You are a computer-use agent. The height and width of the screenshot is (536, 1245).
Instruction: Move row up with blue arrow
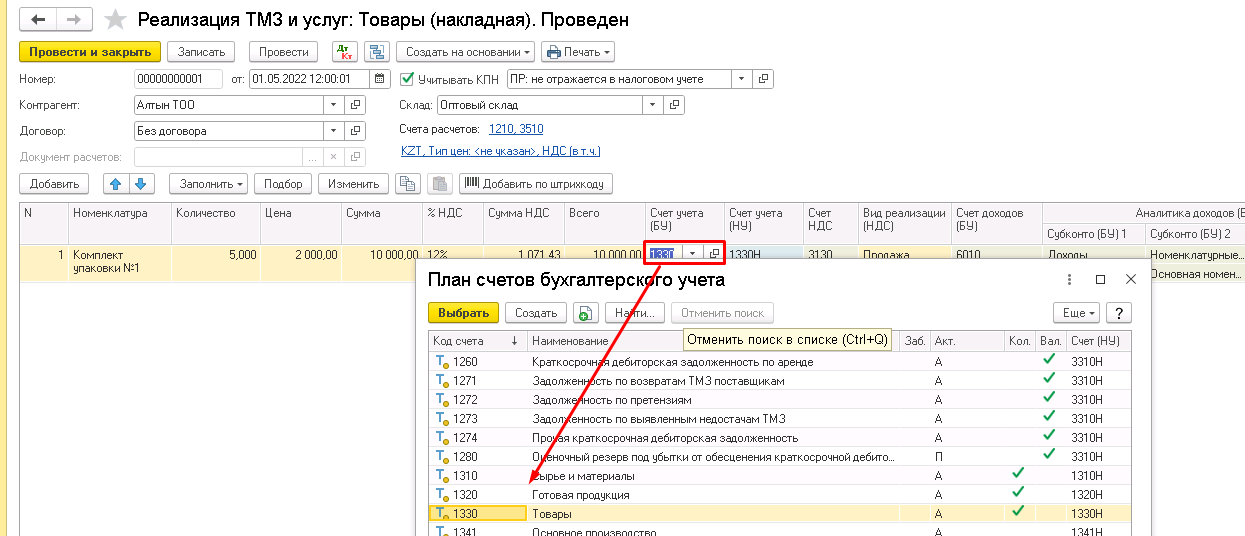point(115,184)
